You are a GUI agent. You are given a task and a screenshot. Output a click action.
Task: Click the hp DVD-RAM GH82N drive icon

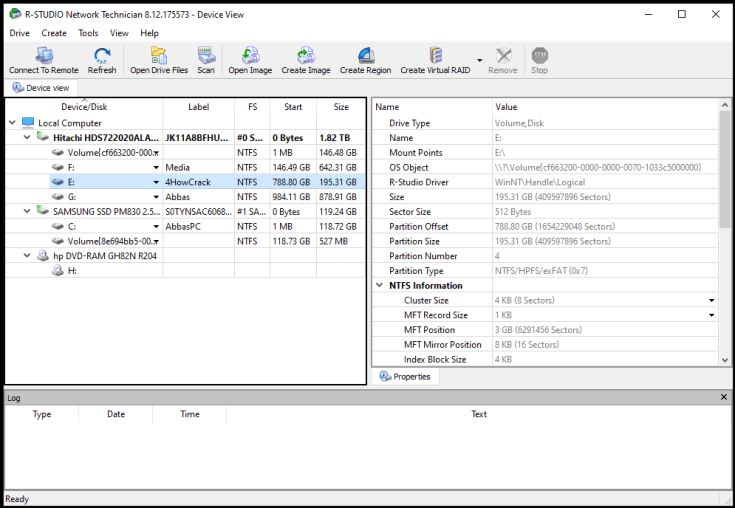tap(43, 255)
